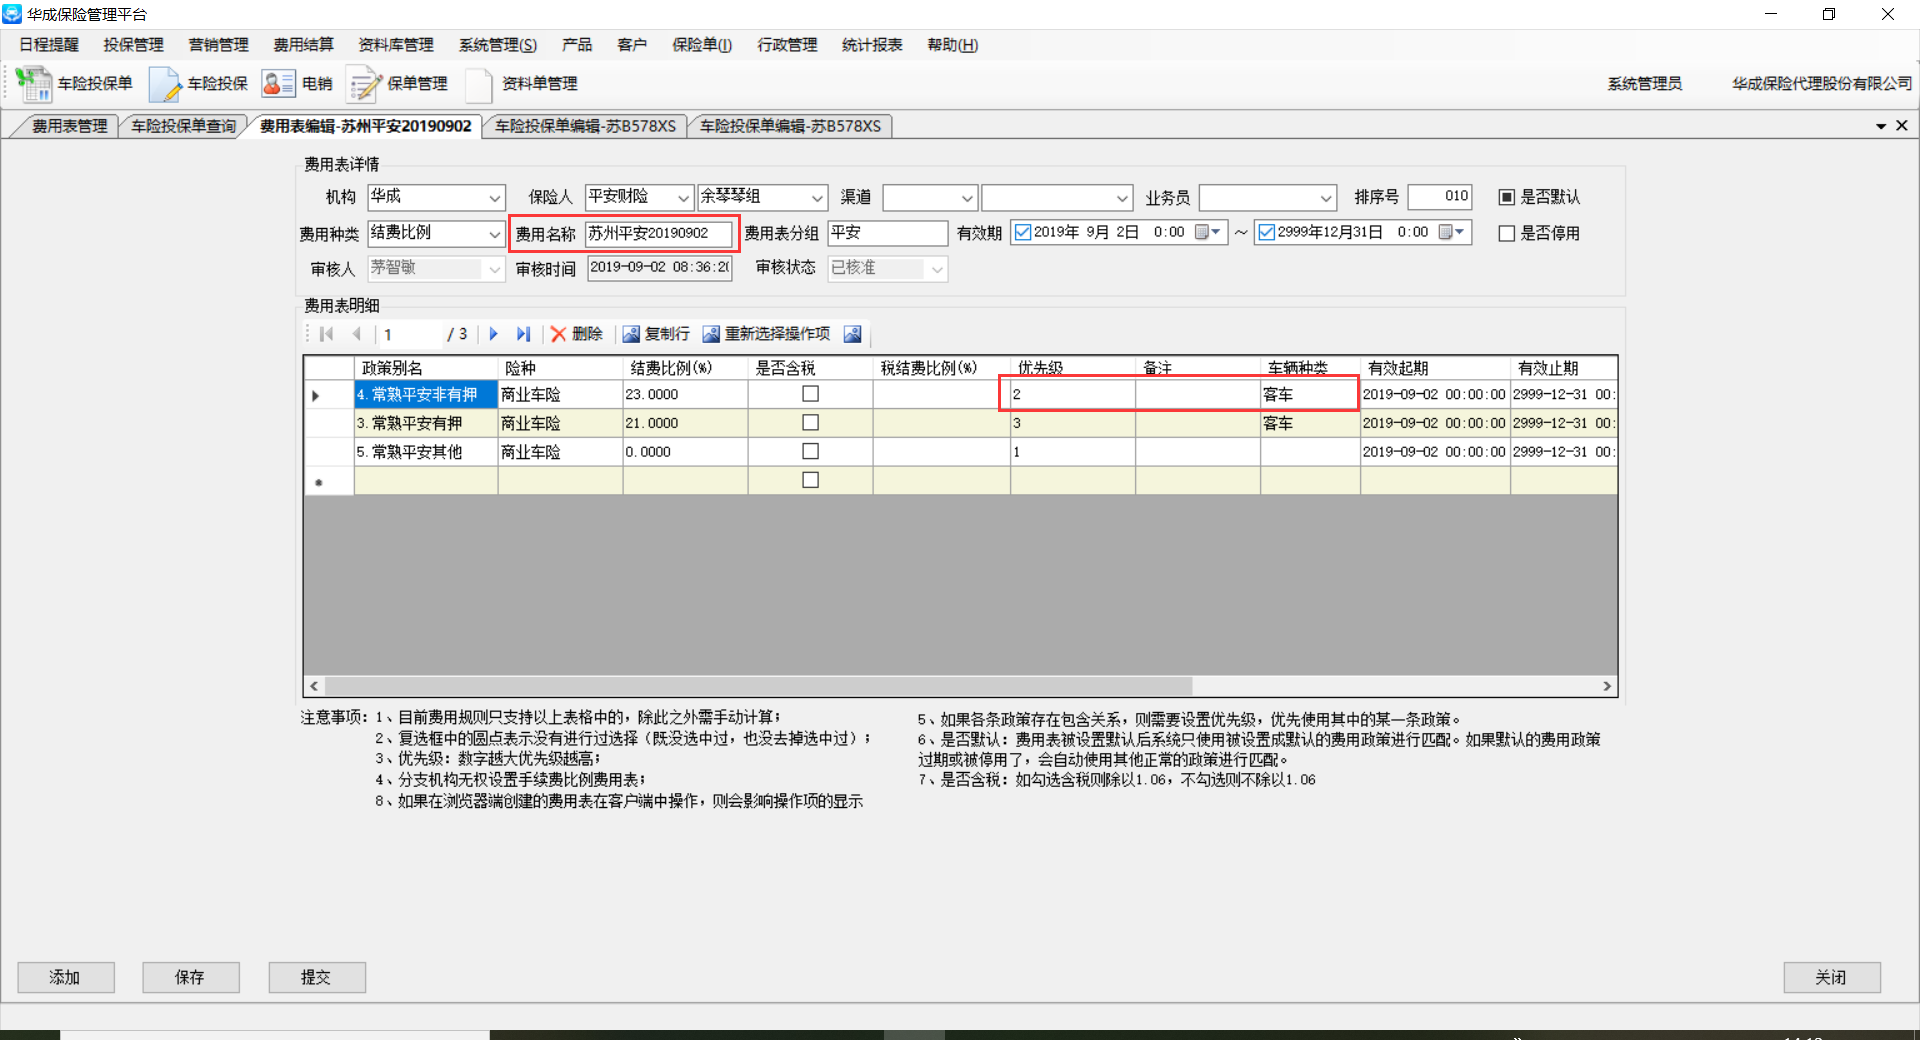Open the 日程提醒 menu
The image size is (1920, 1040).
coord(49,45)
